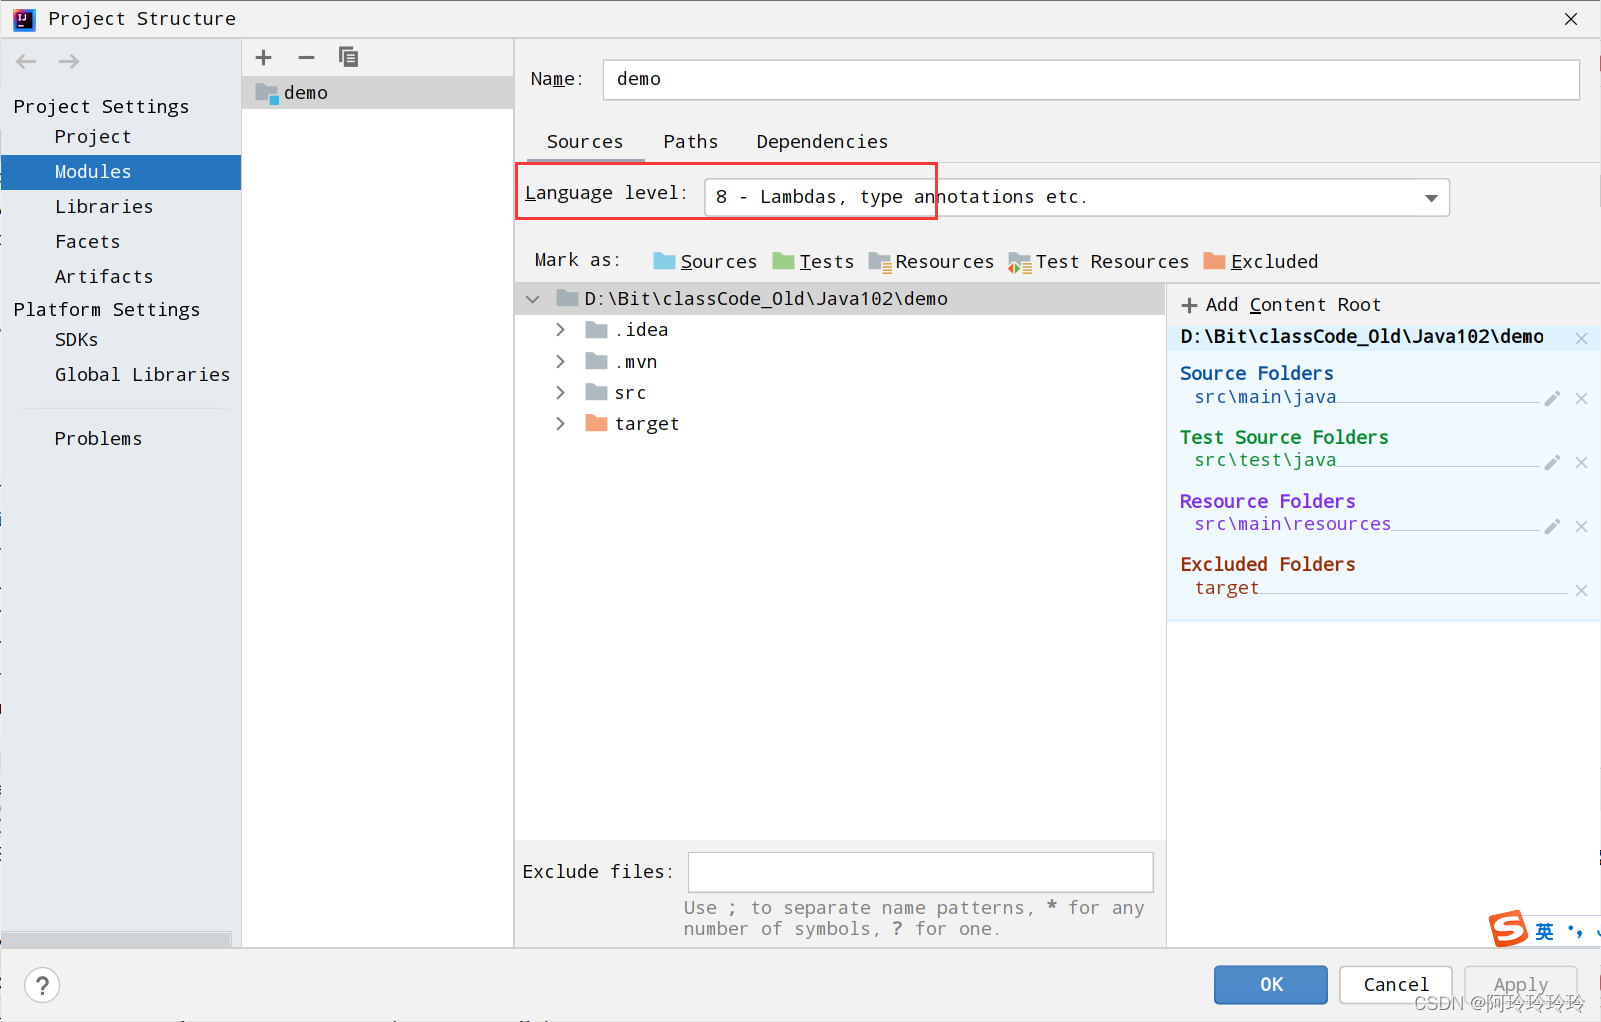Switch to the Paths tab

coord(691,142)
